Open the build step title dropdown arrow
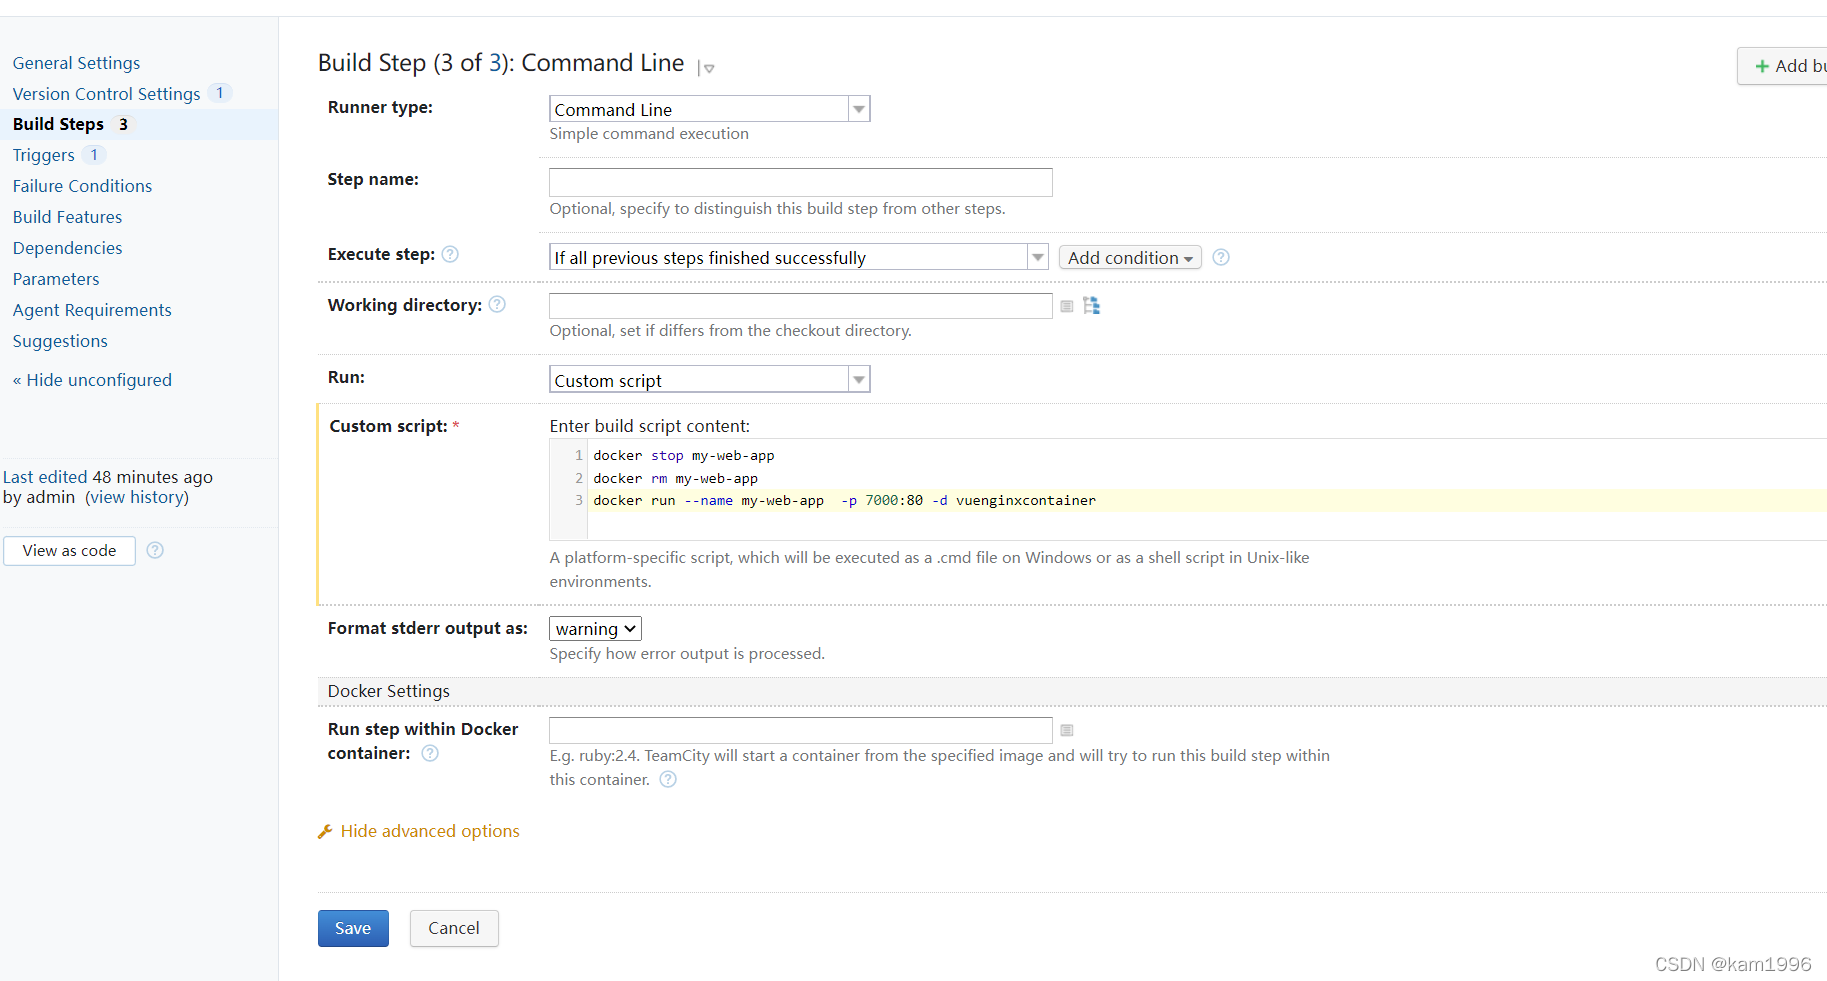Image resolution: width=1827 pixels, height=981 pixels. pyautogui.click(x=707, y=68)
